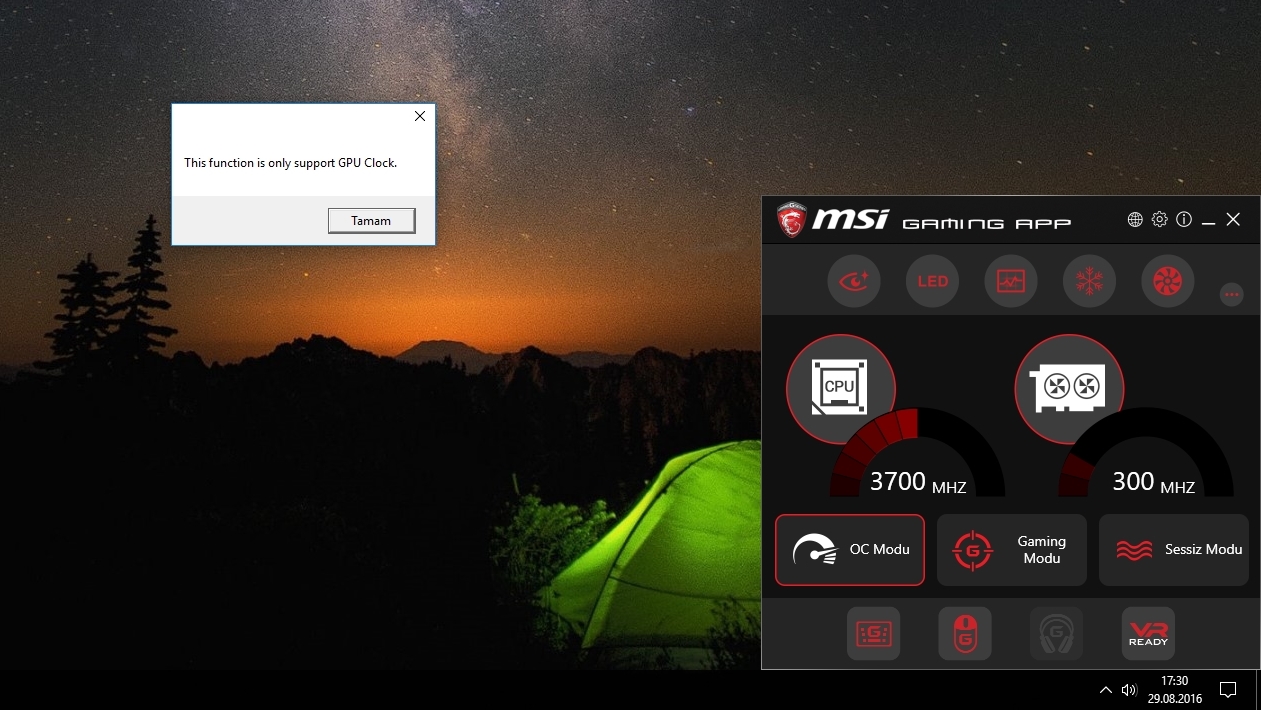The width and height of the screenshot is (1261, 710).
Task: Enable Sessiz Modu silent mode
Action: click(1174, 550)
